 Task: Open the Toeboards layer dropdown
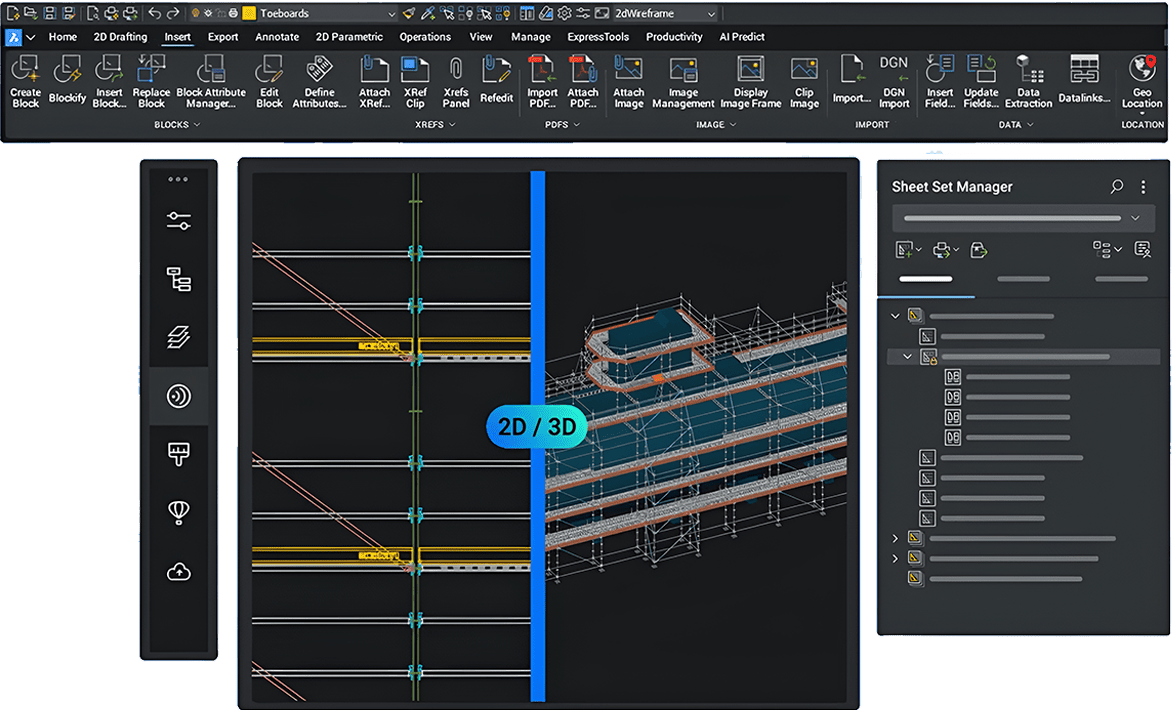click(391, 13)
